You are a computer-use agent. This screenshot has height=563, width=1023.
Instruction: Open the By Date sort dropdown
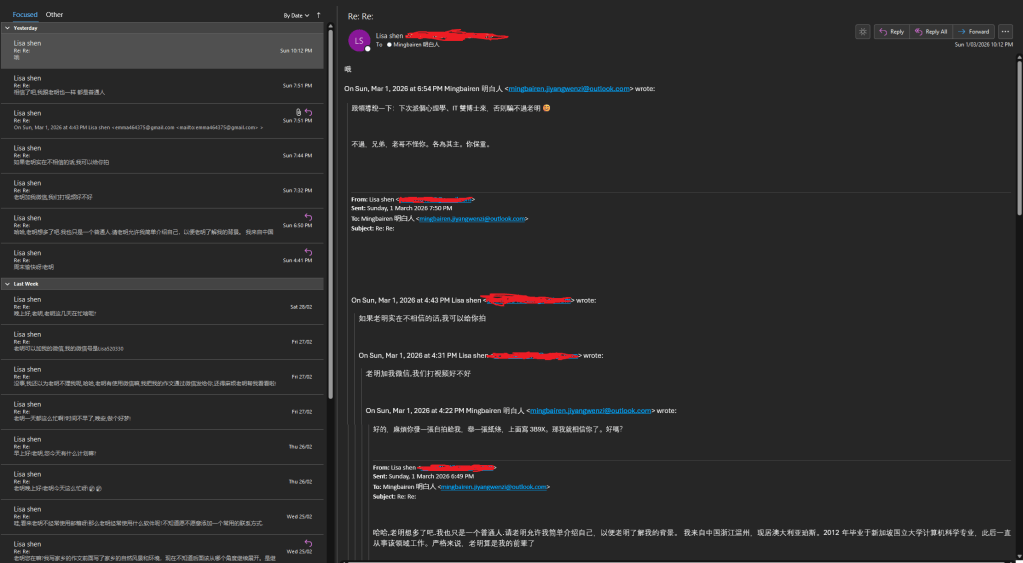click(294, 15)
